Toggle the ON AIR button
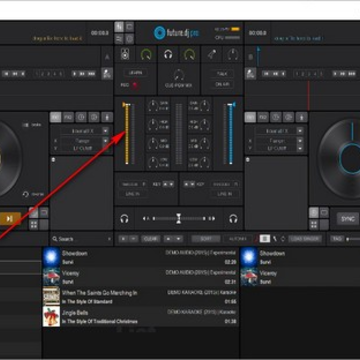 [222, 84]
